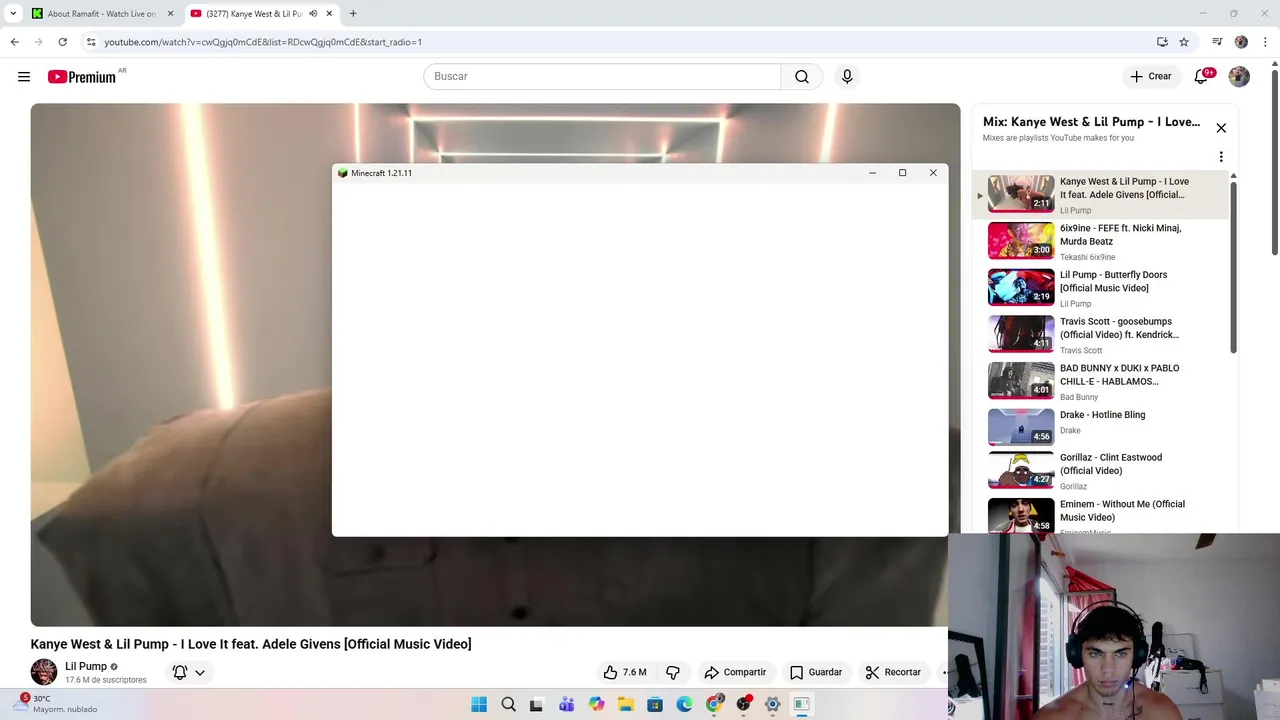This screenshot has height=720, width=1280.
Task: Click the Compartir button
Action: [x=735, y=672]
